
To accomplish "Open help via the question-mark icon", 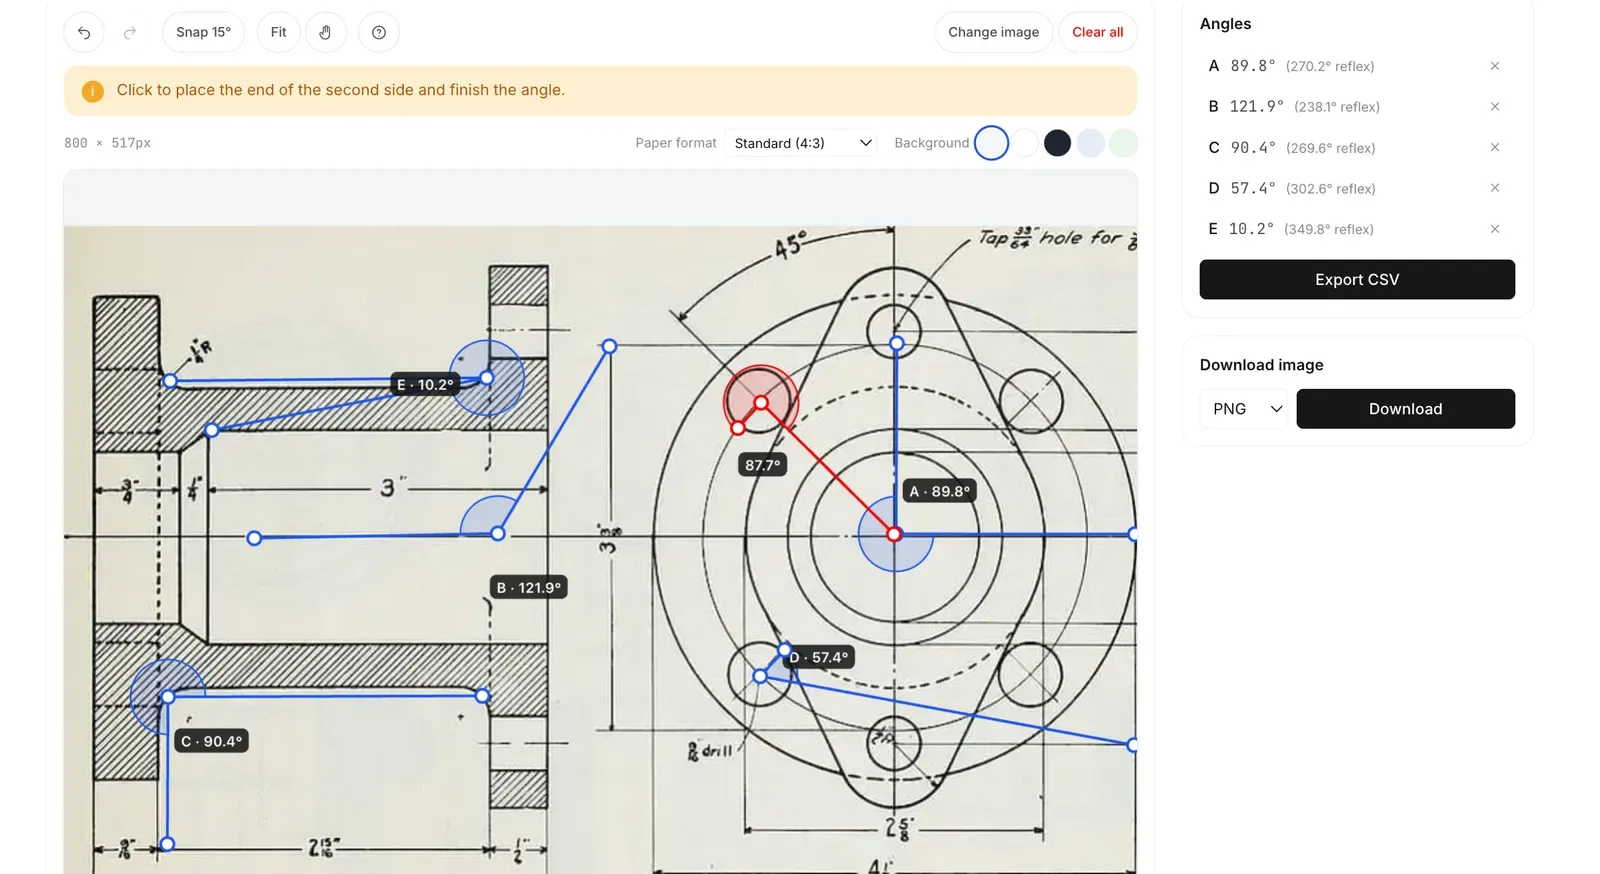I will (379, 32).
